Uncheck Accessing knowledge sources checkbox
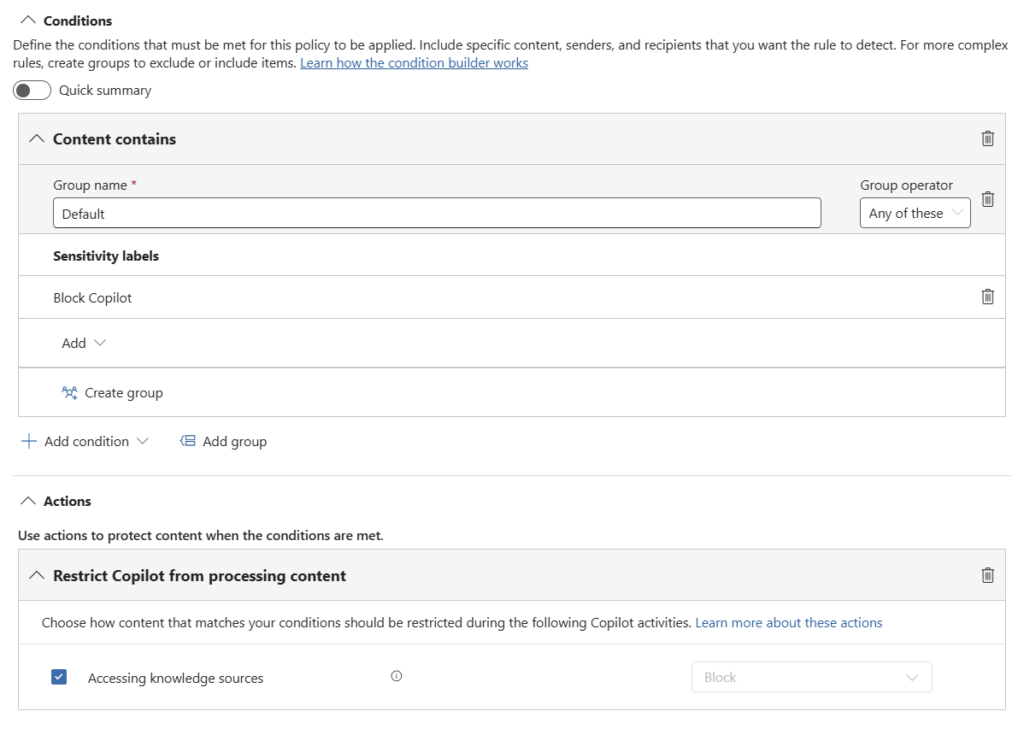The height and width of the screenshot is (729, 1024). (59, 677)
